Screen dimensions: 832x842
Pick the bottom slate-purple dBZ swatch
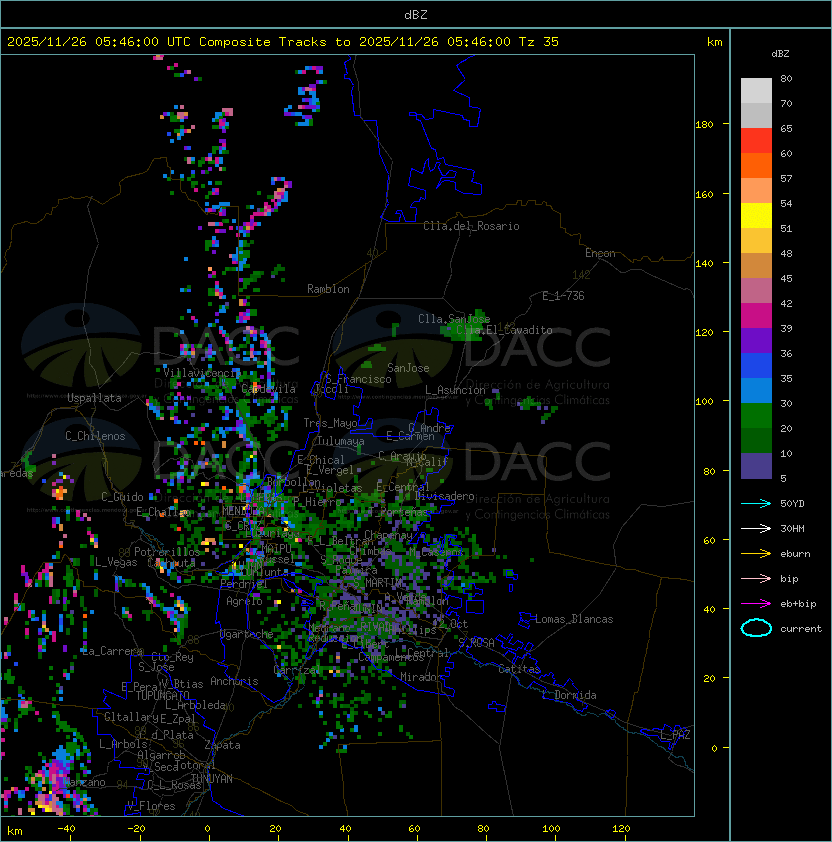pos(756,466)
